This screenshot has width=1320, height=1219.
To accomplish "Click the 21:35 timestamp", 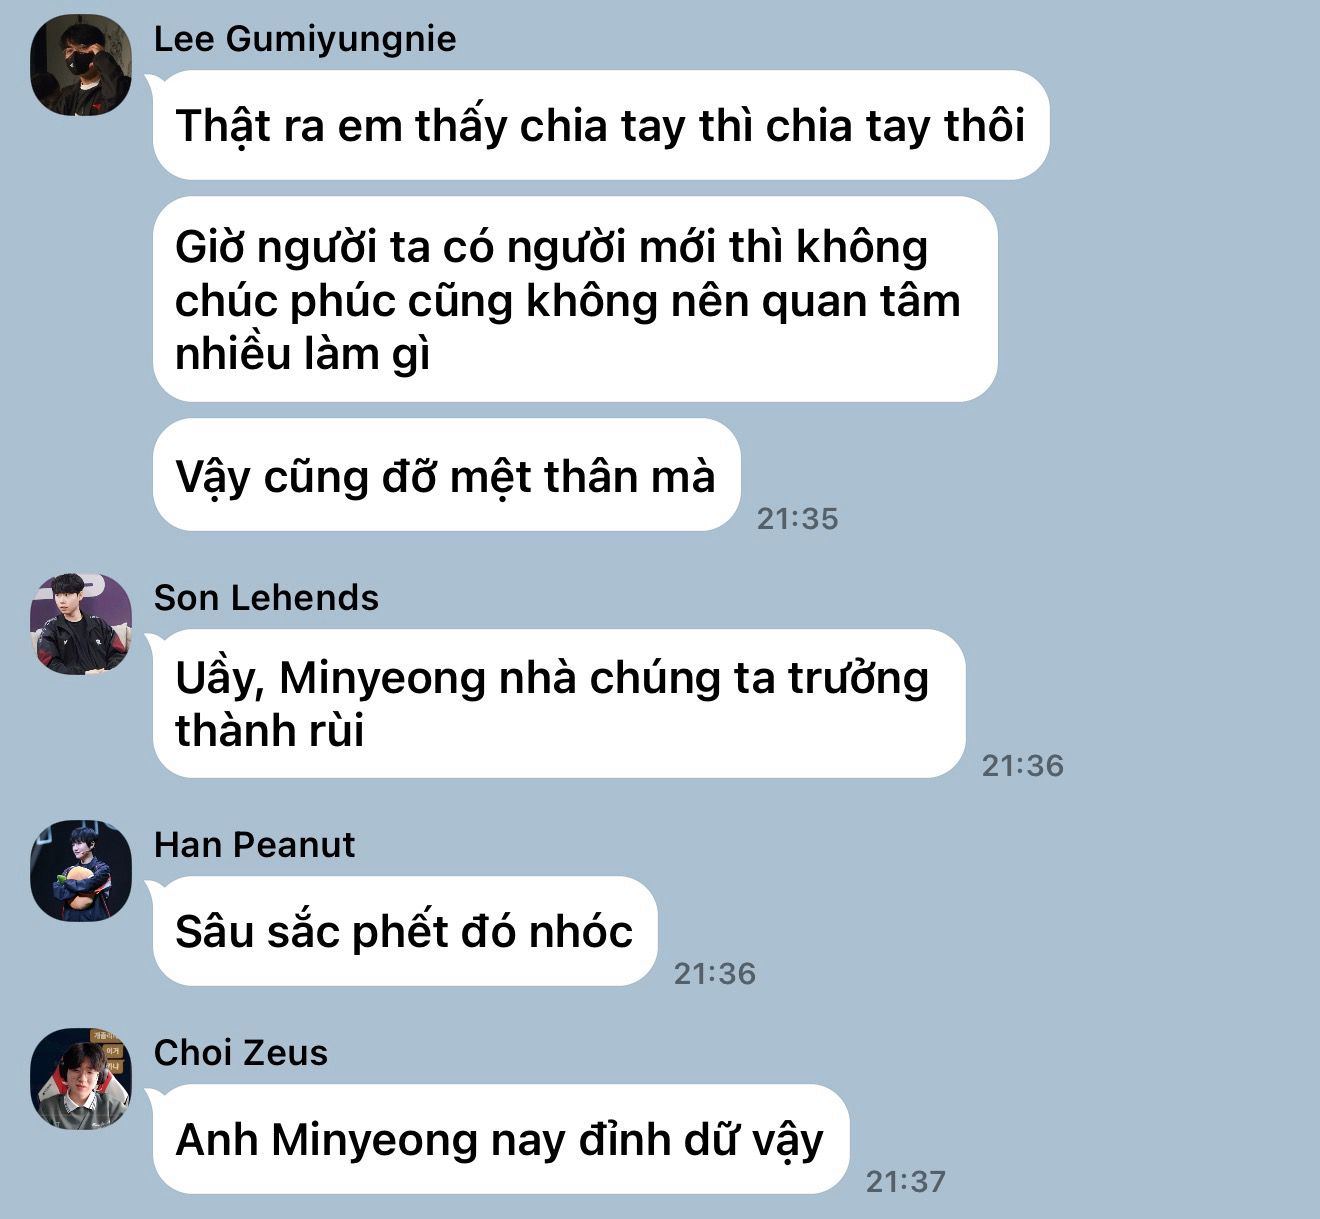I will tap(797, 518).
